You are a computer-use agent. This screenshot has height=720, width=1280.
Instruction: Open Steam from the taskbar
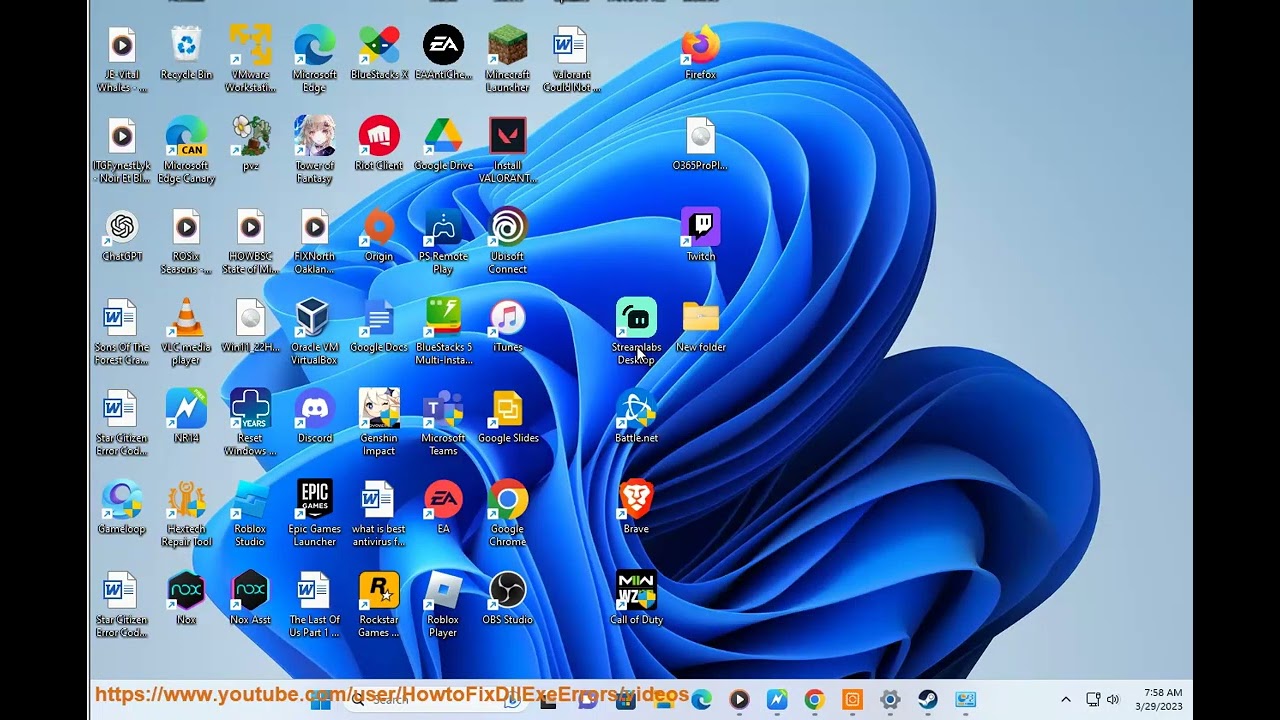pyautogui.click(x=928, y=700)
